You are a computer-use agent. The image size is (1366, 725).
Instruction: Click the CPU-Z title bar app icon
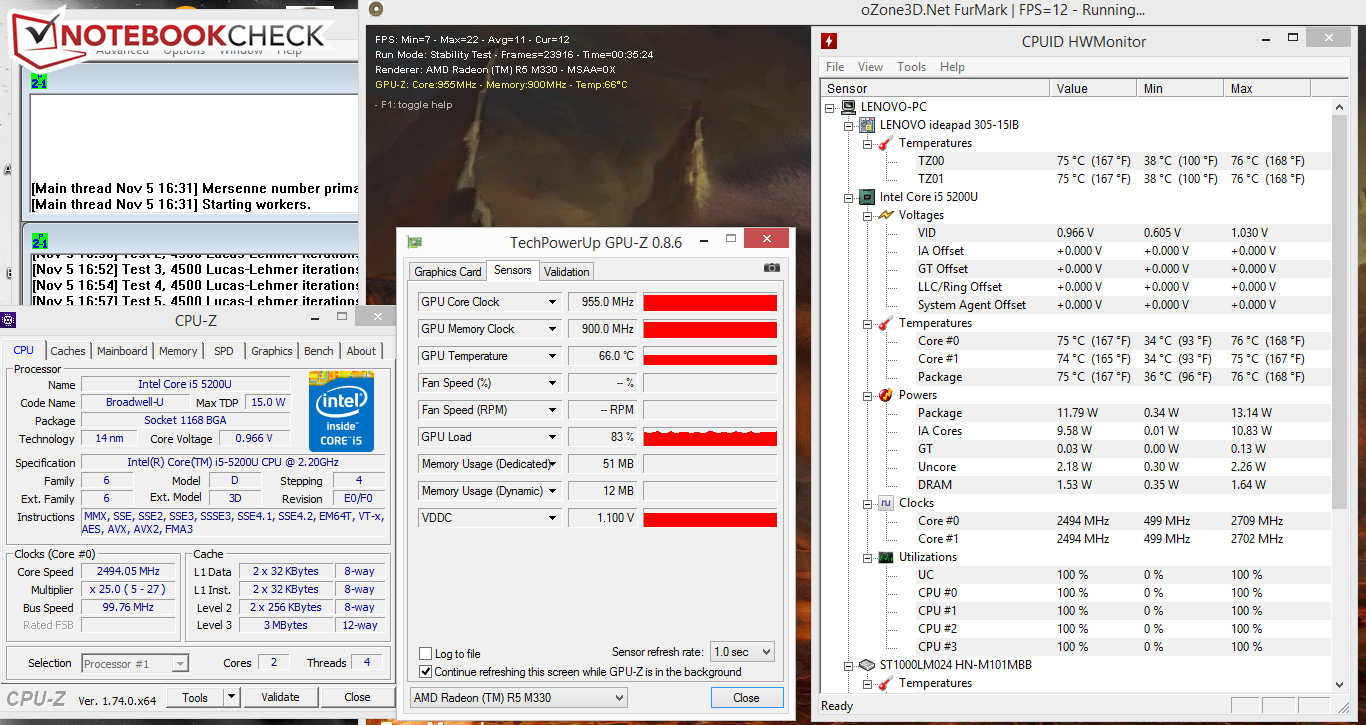(x=9, y=320)
